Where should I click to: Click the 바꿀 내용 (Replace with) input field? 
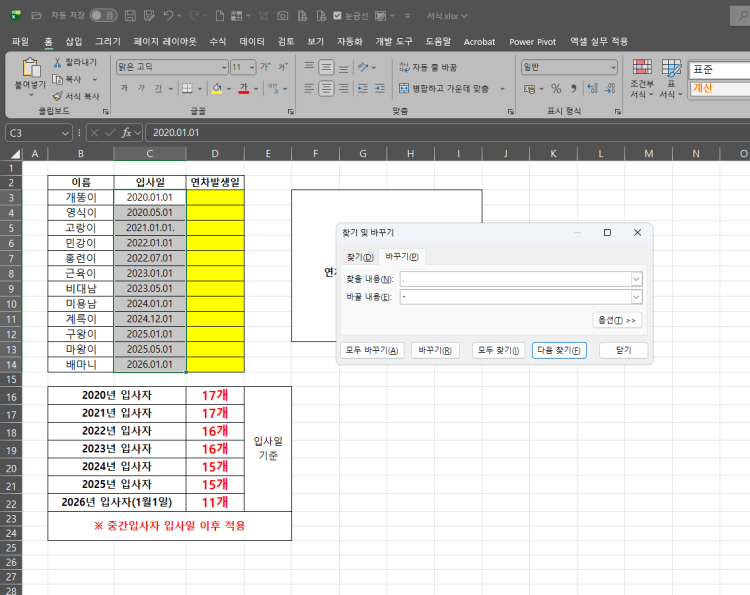514,297
